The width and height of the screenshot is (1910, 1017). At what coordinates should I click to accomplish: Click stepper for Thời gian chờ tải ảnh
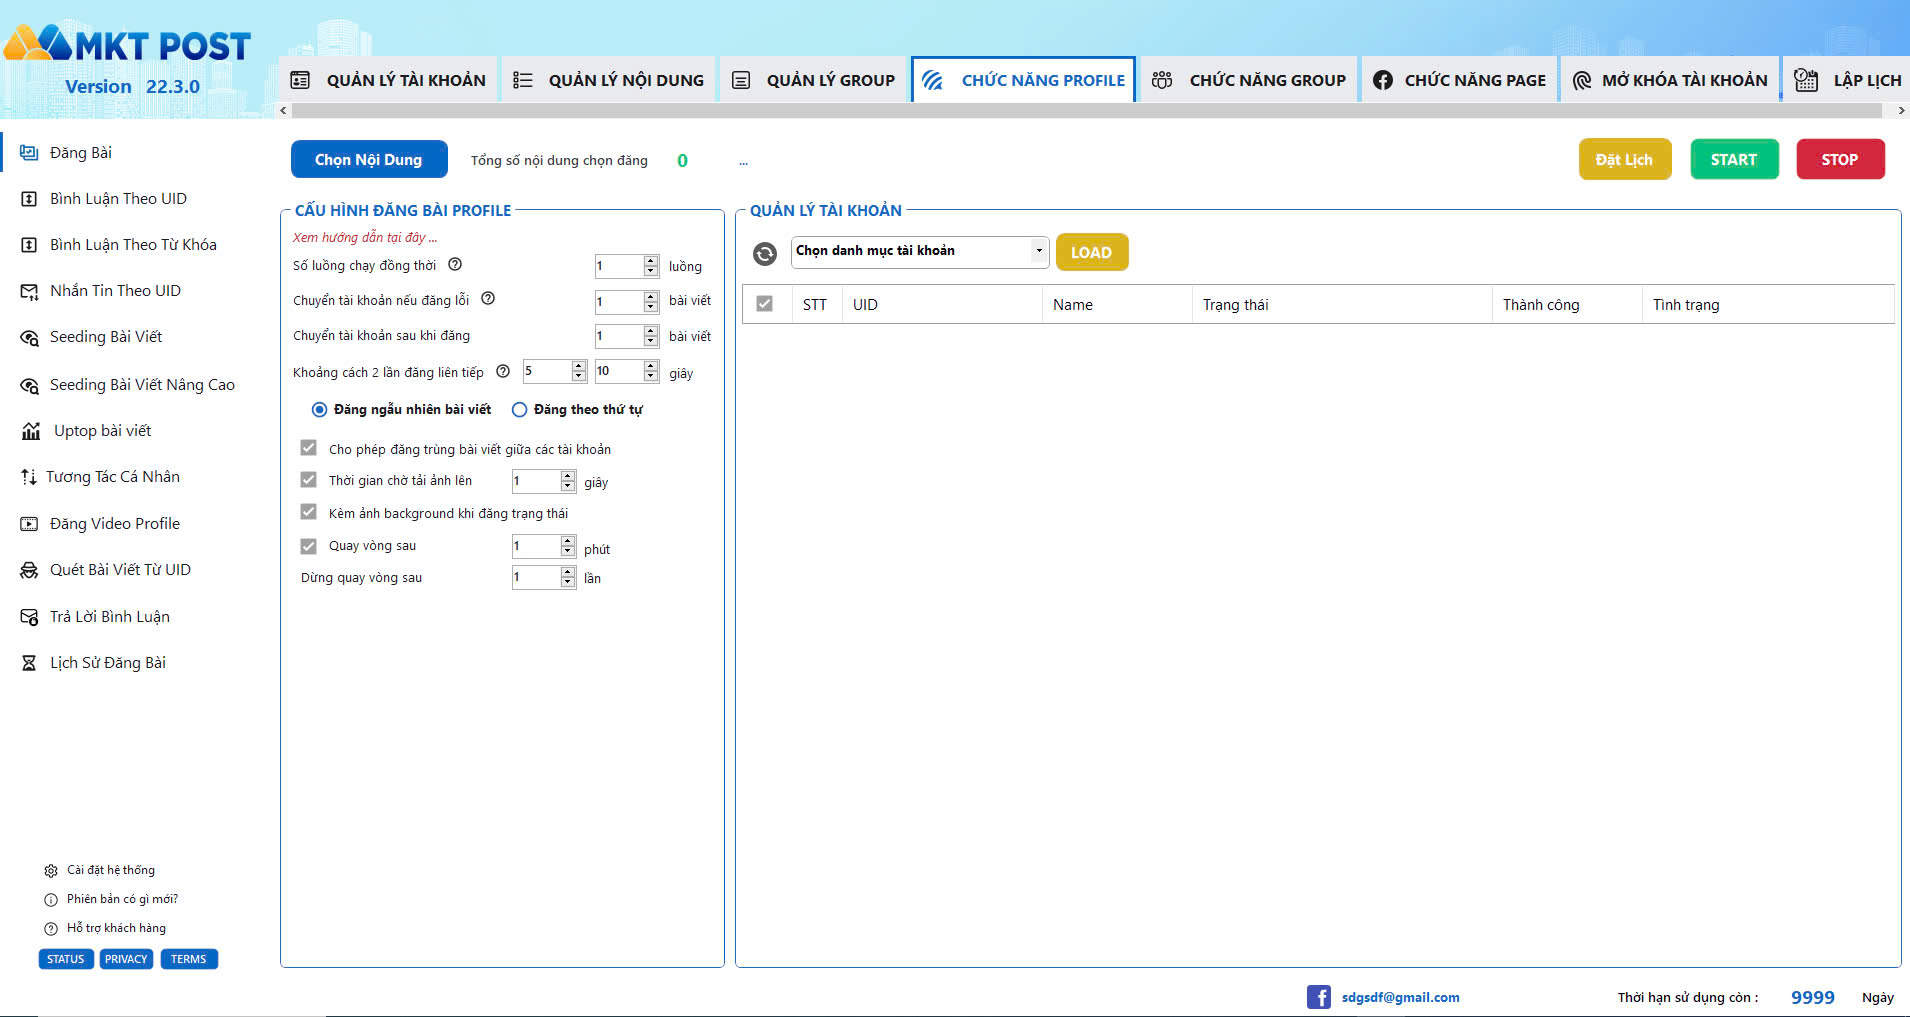click(x=568, y=481)
